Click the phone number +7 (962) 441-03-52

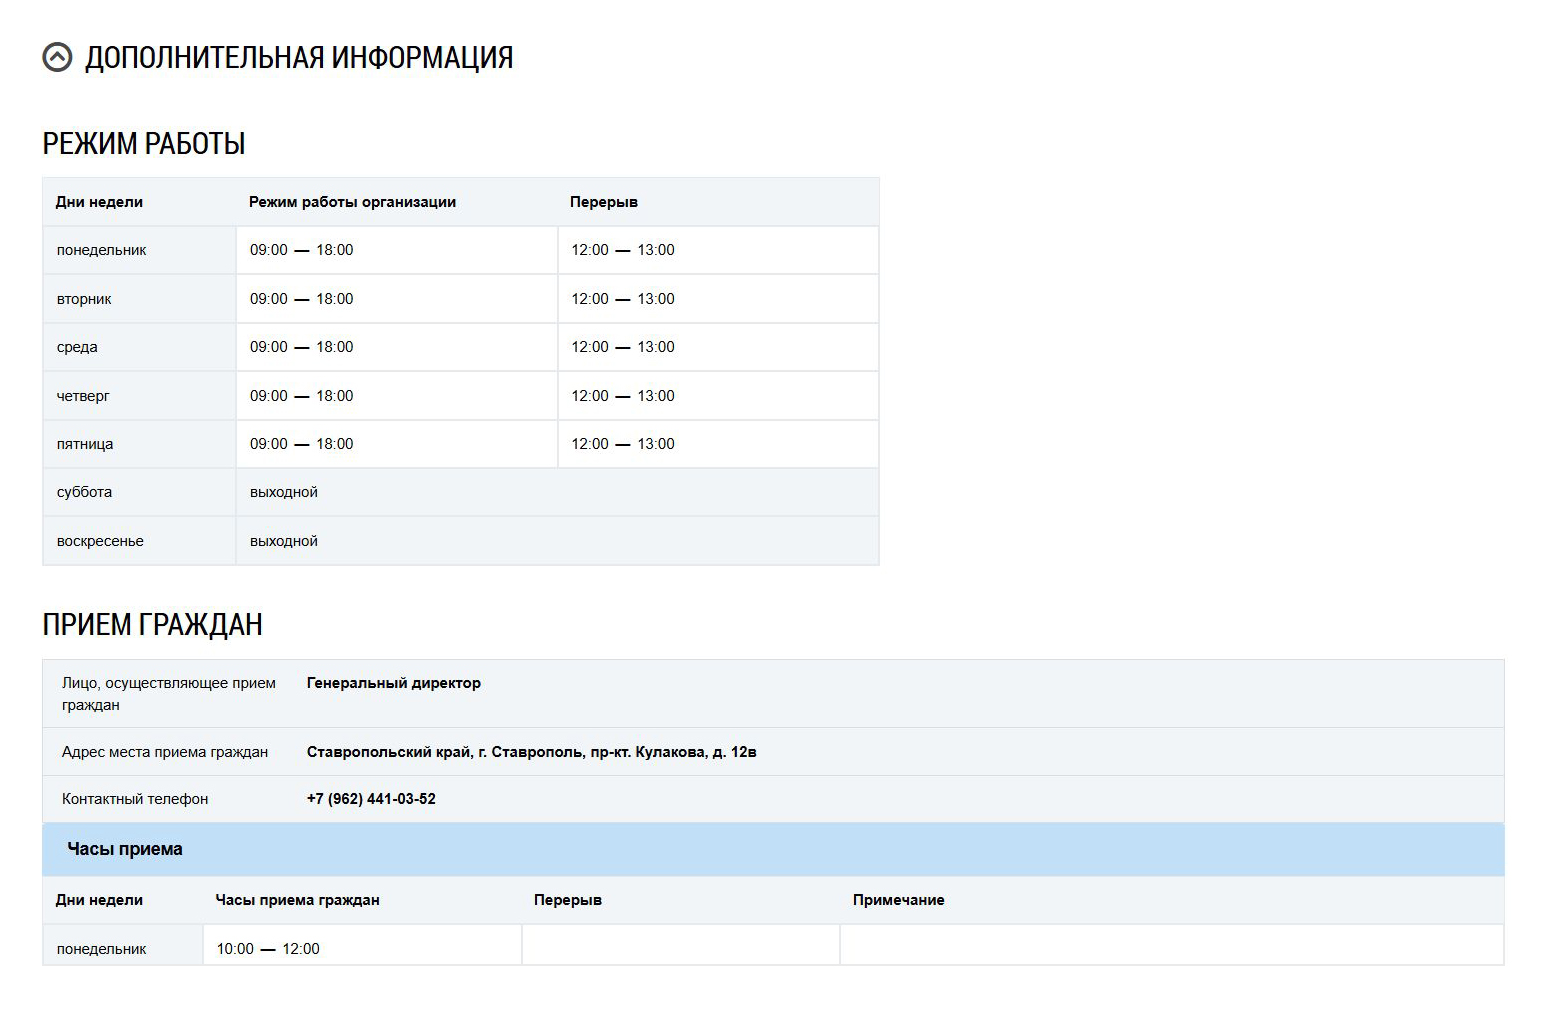(x=371, y=799)
